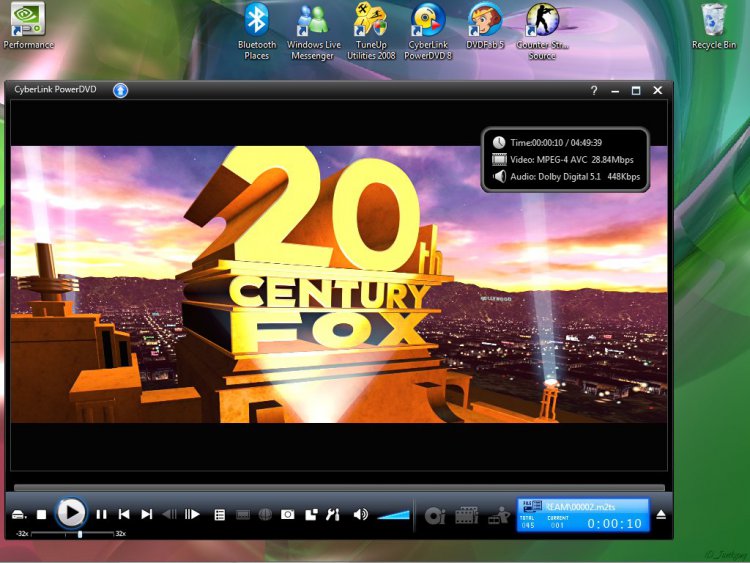Mute audio with the speaker icon
This screenshot has height=563, width=750.
coord(360,514)
